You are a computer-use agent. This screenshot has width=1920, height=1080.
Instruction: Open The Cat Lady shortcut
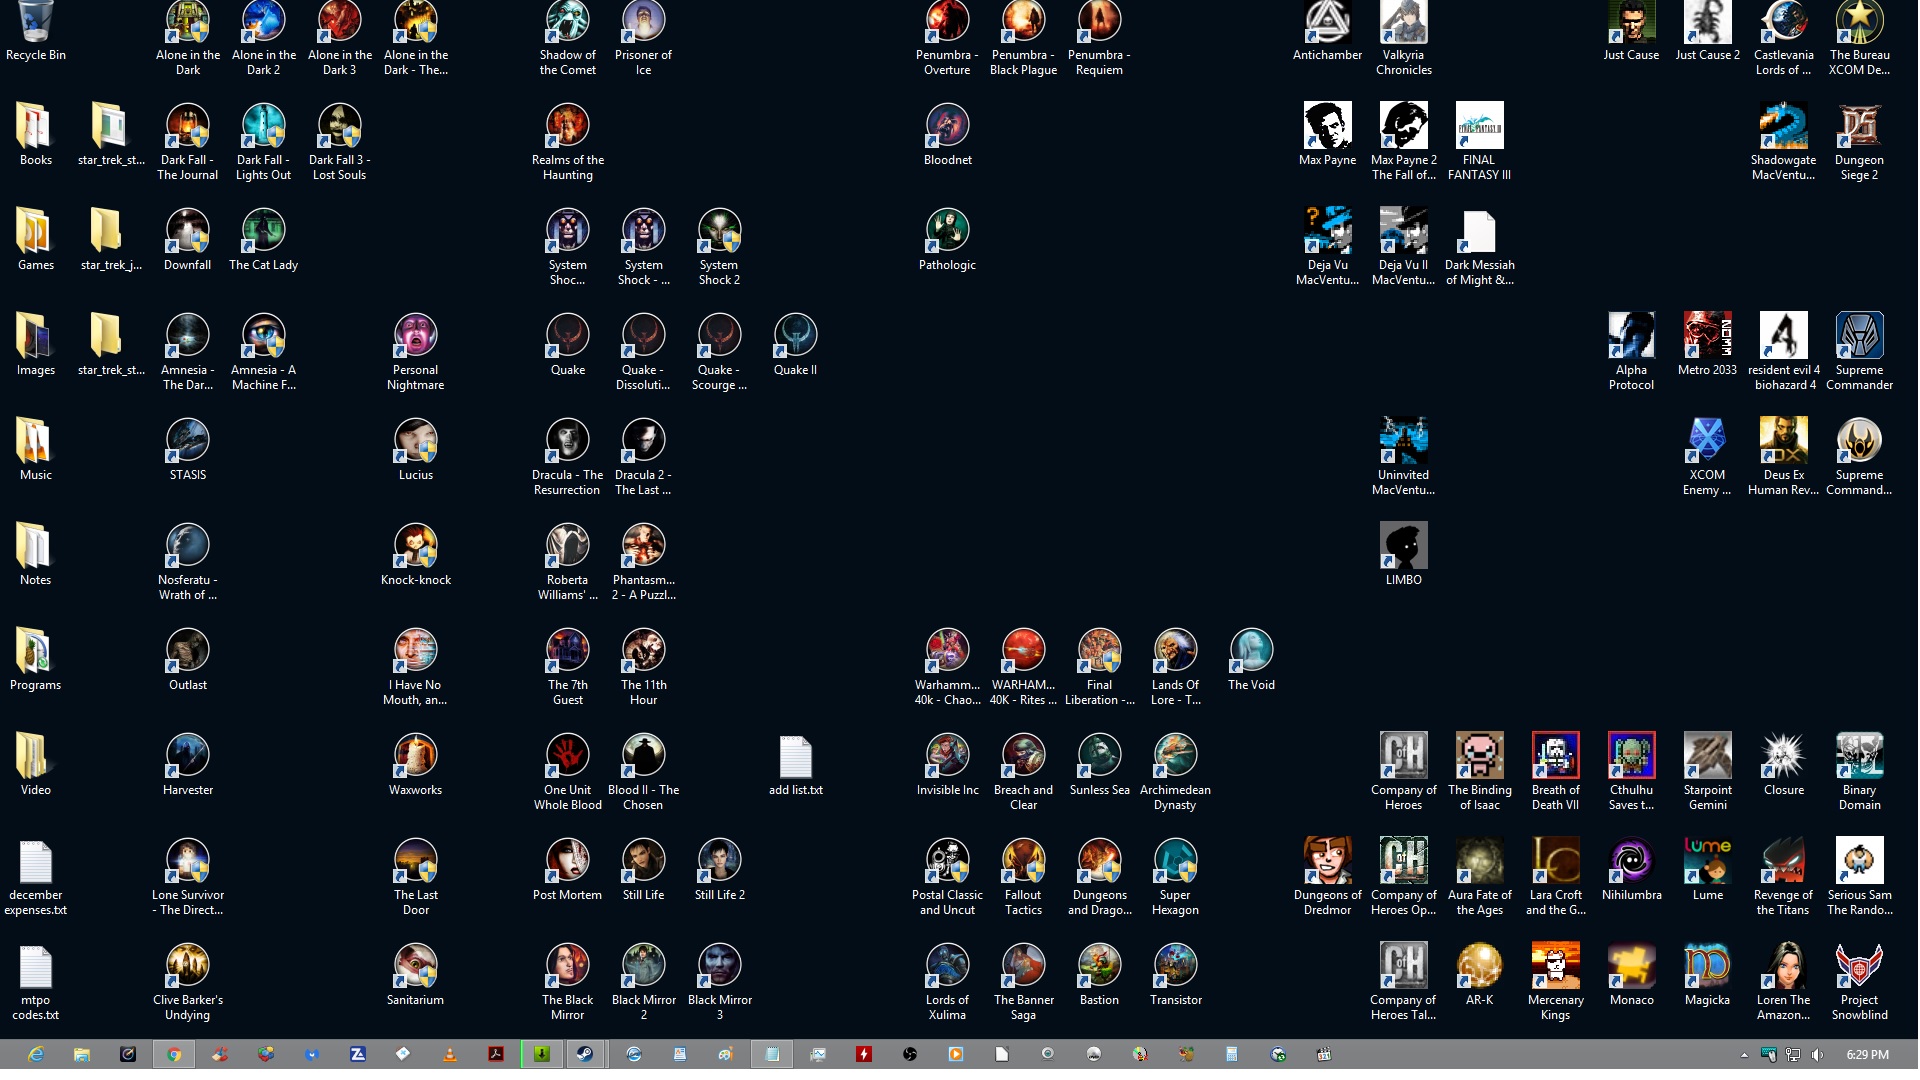click(x=263, y=238)
